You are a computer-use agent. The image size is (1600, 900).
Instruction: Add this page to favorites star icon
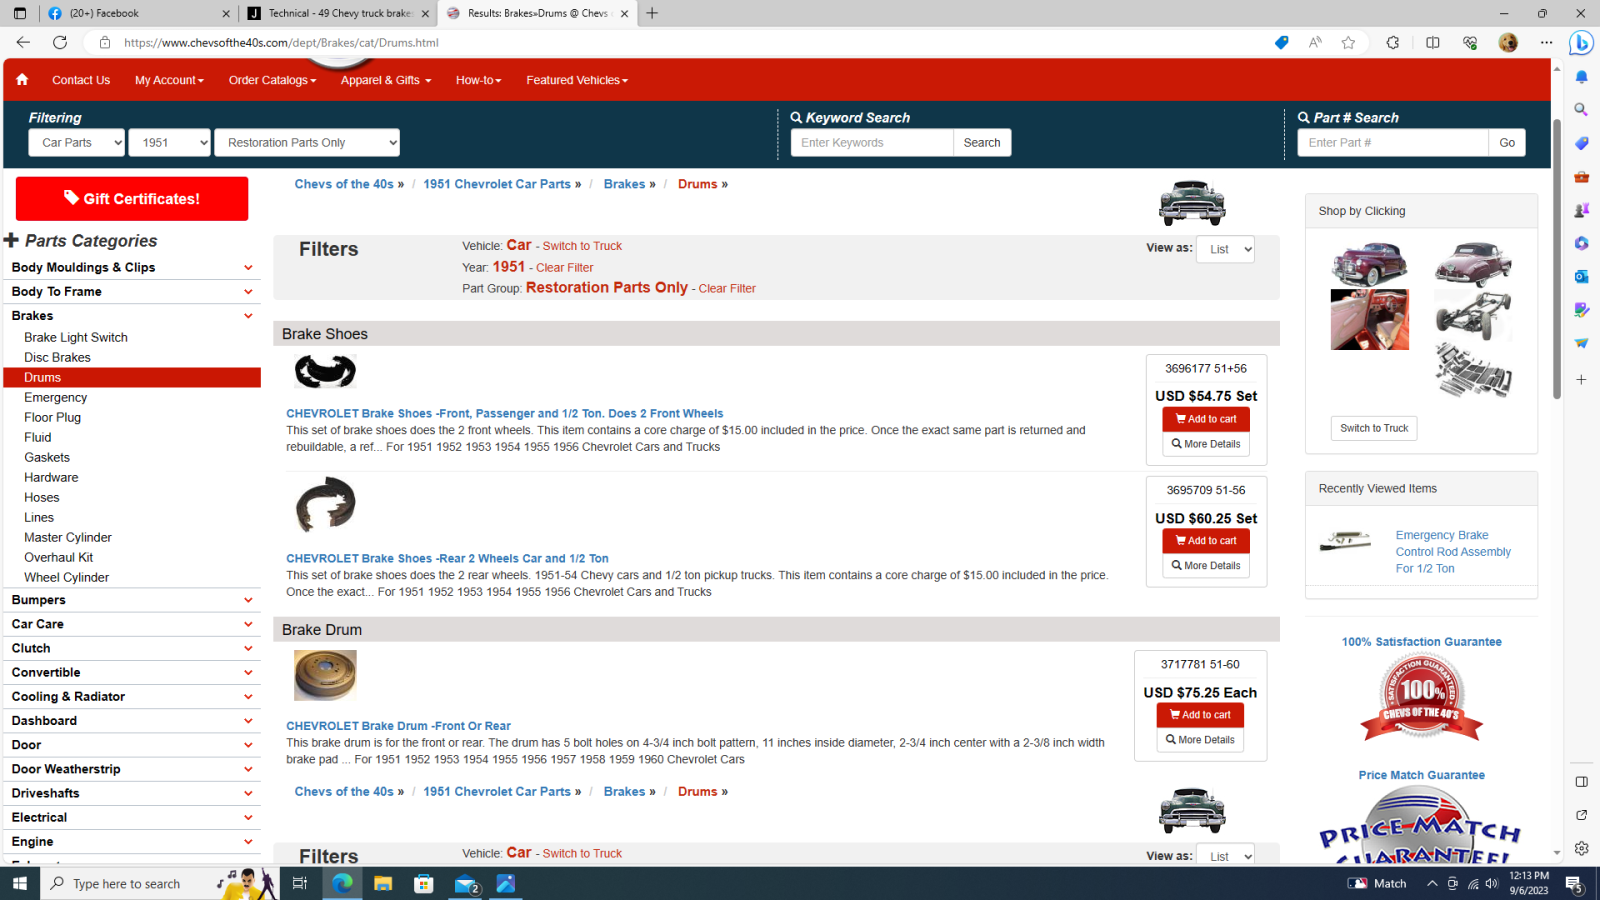1348,42
